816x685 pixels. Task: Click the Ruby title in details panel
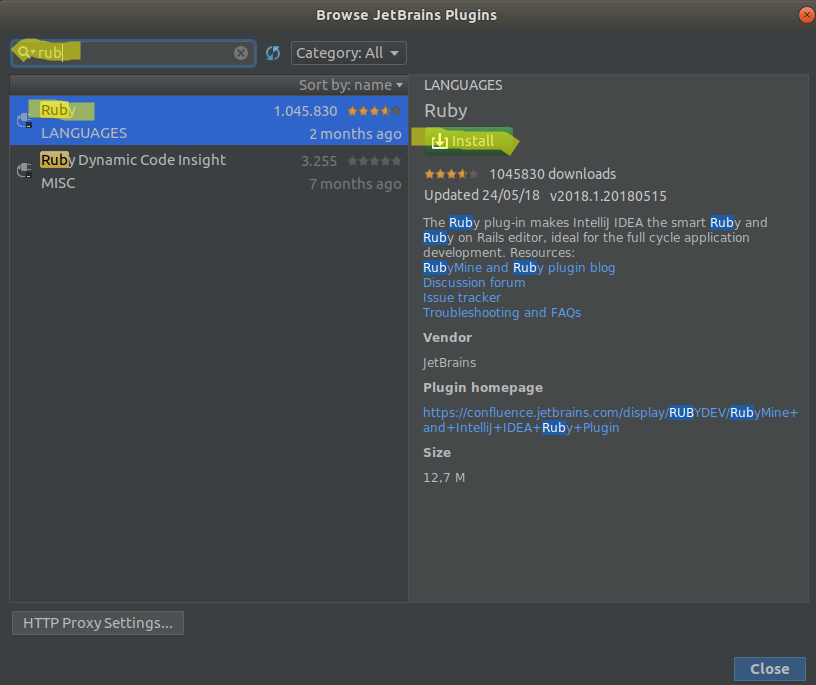pyautogui.click(x=445, y=111)
